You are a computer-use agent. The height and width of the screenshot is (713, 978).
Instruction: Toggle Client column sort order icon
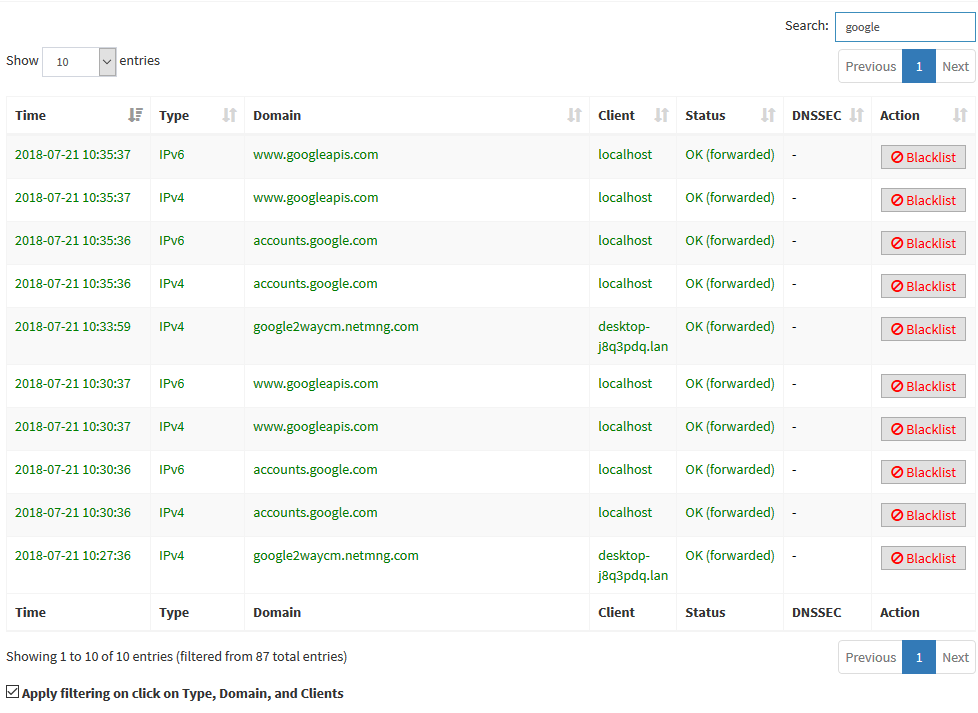click(x=661, y=115)
